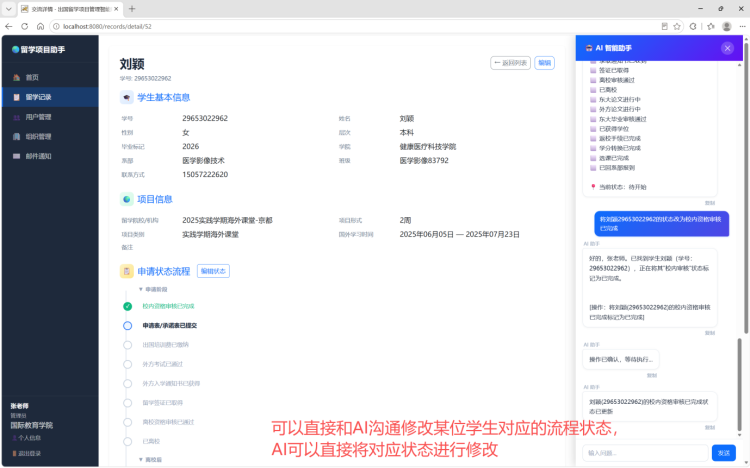Click the 返回列表 button
This screenshot has height=468, width=750.
[x=510, y=63]
